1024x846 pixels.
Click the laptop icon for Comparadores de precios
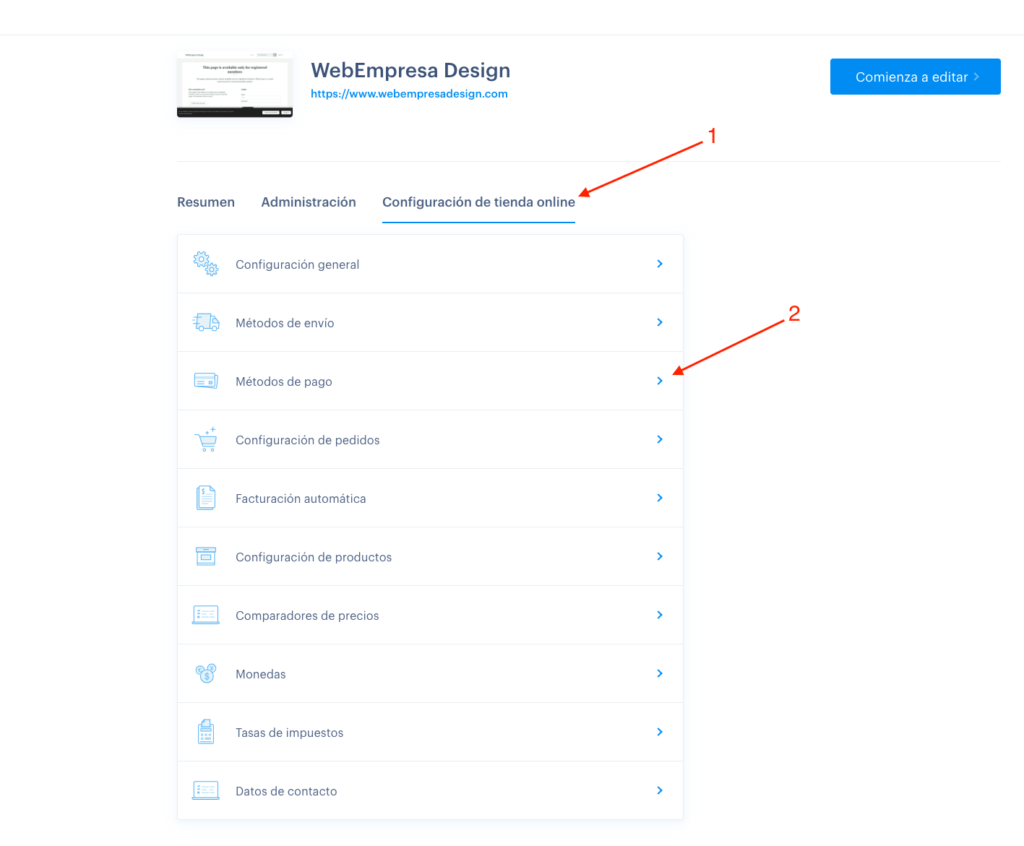coord(206,615)
